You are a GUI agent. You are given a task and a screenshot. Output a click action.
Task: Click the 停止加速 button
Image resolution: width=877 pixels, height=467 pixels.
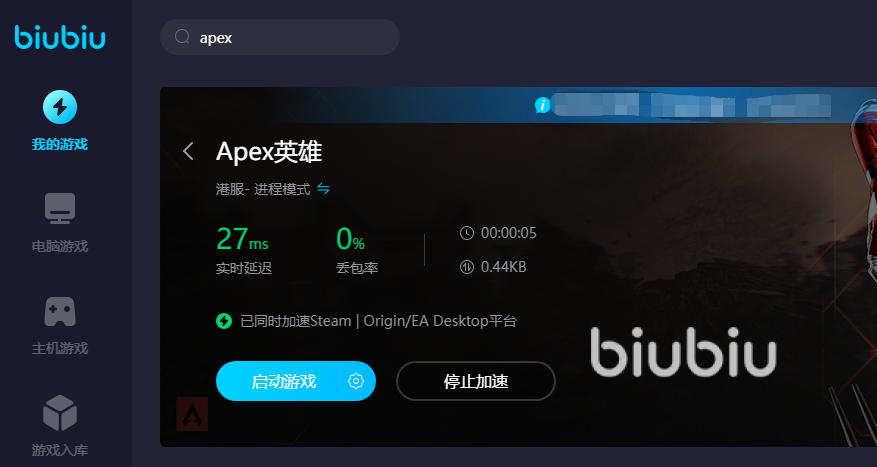(475, 381)
